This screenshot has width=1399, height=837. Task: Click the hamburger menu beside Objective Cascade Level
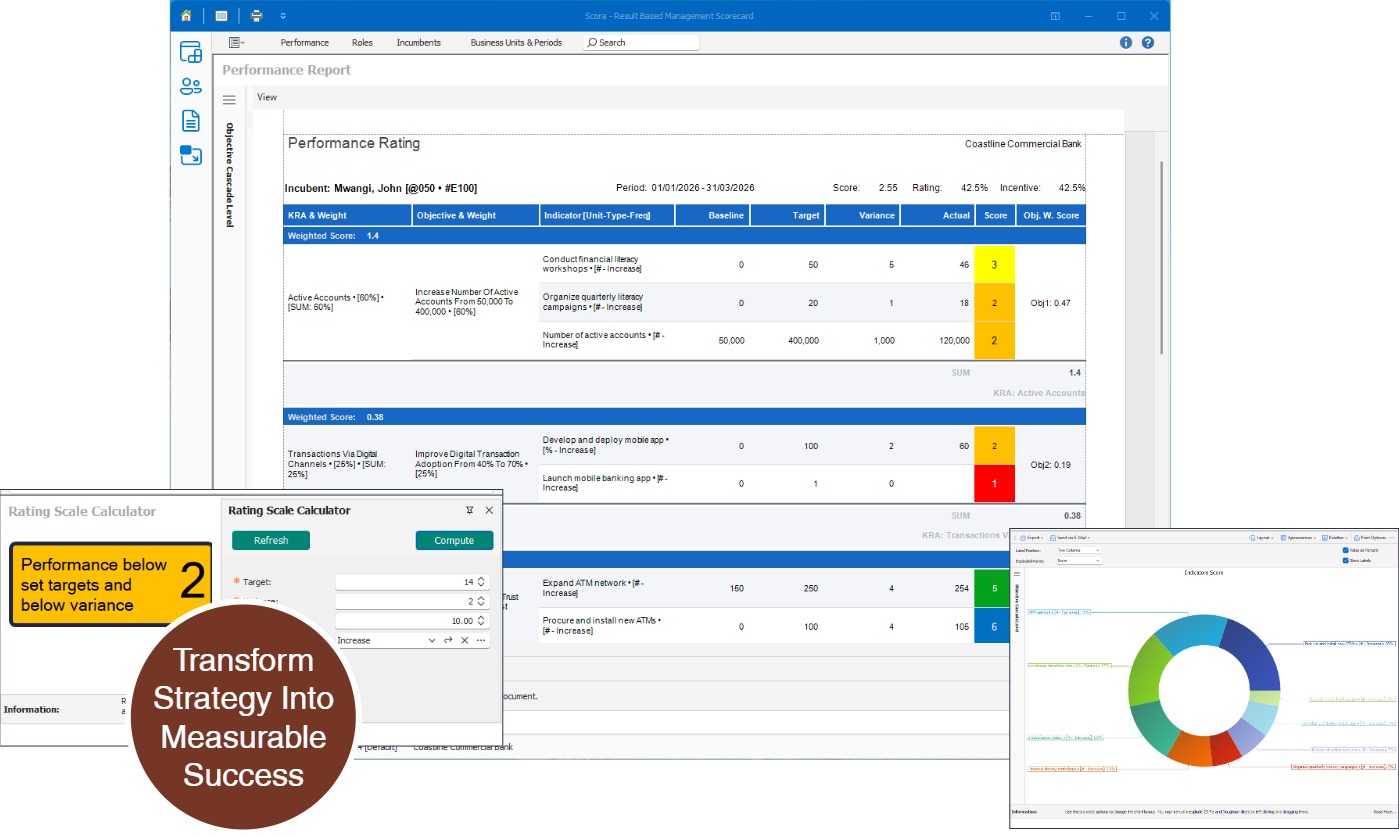(229, 100)
